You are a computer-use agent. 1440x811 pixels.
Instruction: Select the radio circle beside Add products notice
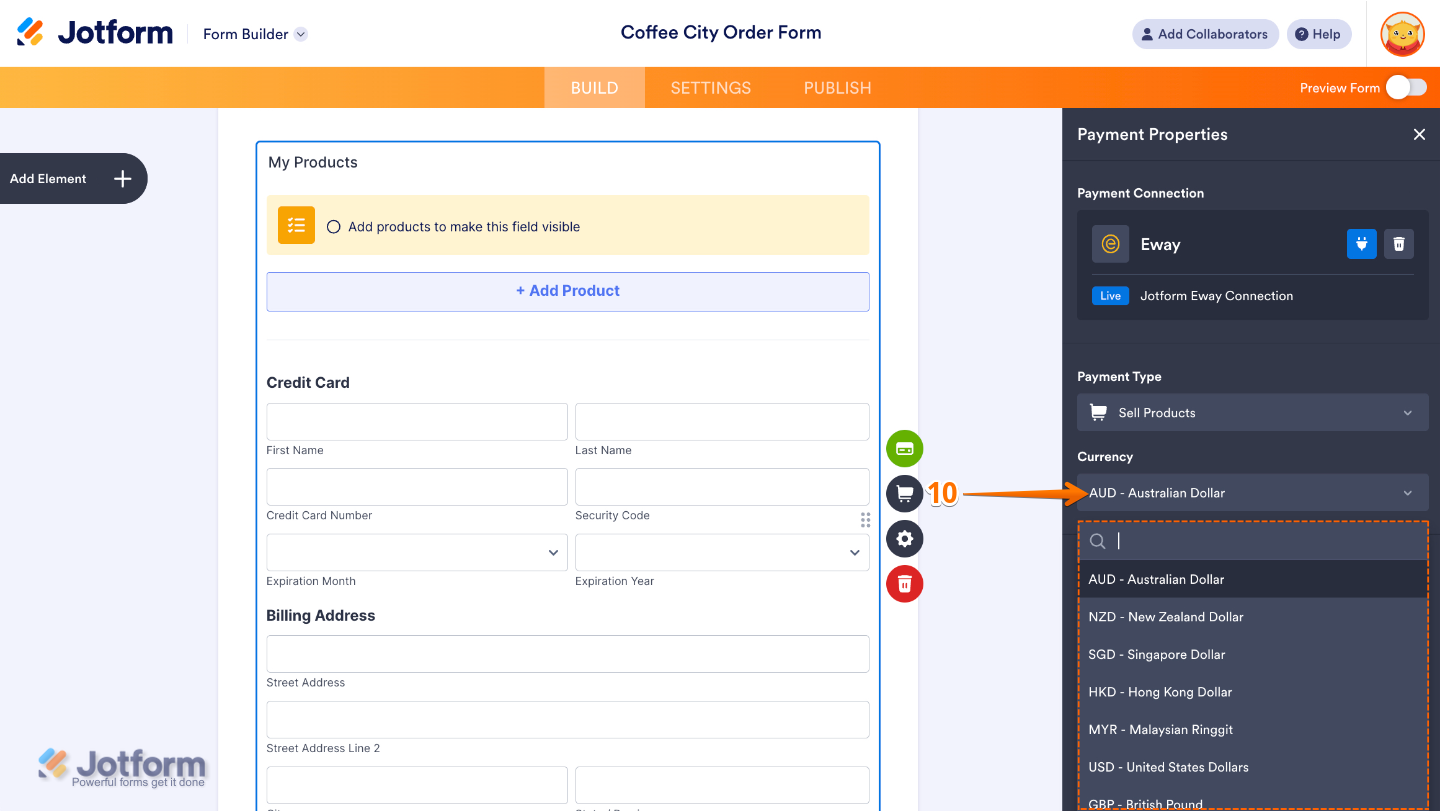coord(334,227)
